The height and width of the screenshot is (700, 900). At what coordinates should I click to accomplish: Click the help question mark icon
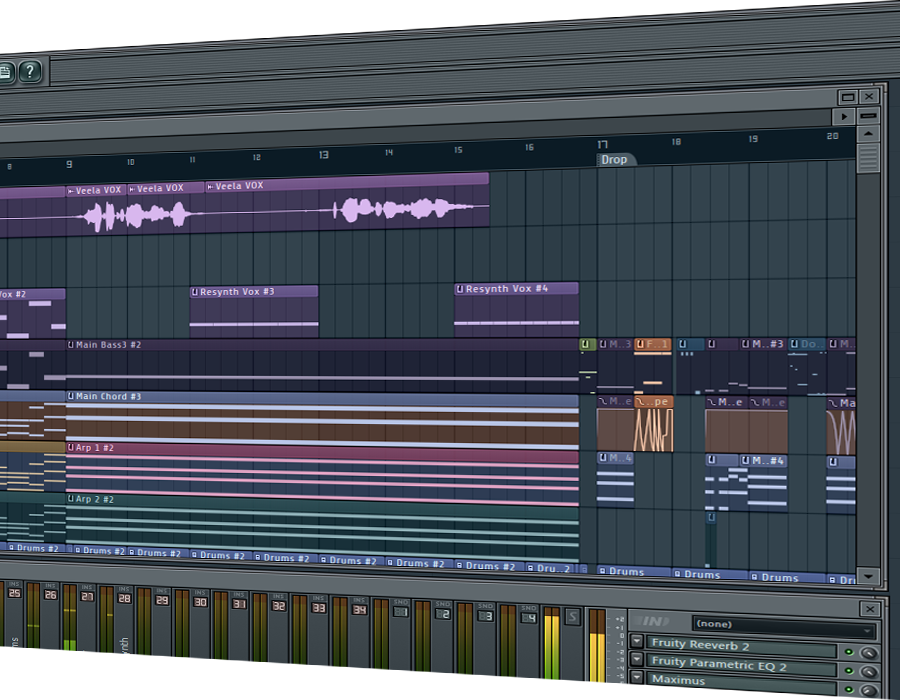pyautogui.click(x=31, y=71)
